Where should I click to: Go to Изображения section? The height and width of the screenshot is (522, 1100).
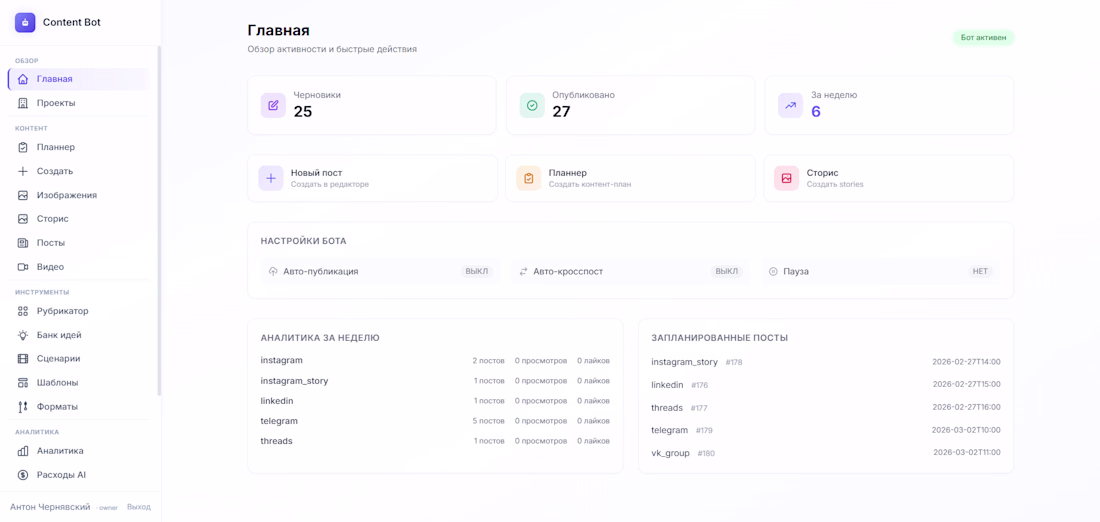click(66, 195)
